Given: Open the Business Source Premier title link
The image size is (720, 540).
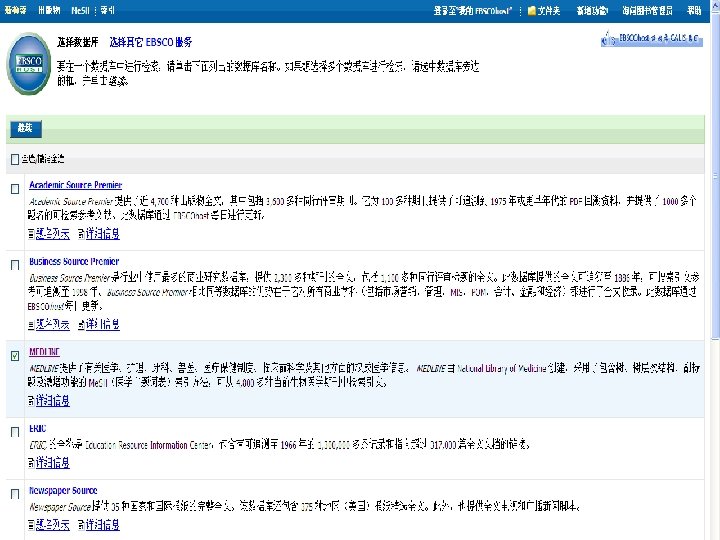Looking at the screenshot, I should click(x=74, y=261).
